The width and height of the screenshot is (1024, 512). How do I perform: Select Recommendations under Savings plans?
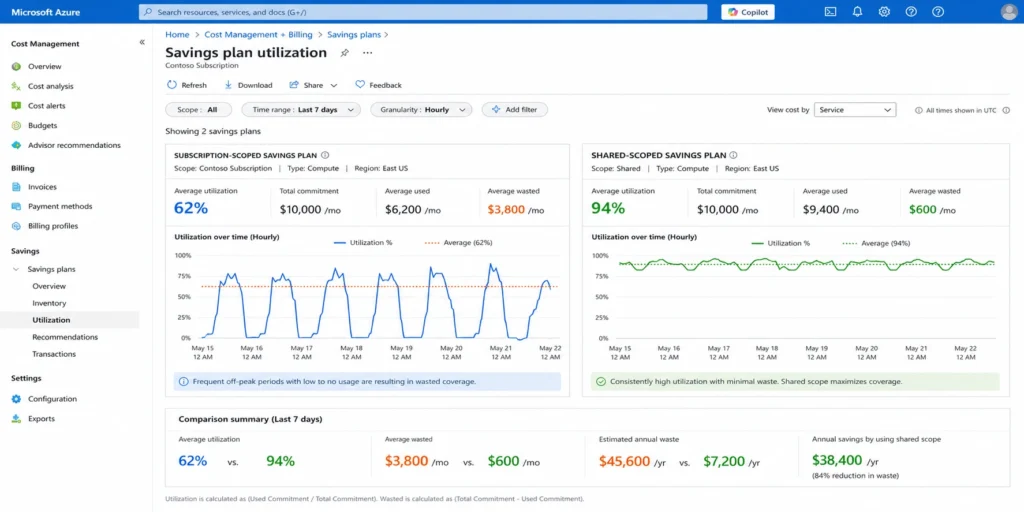65,337
